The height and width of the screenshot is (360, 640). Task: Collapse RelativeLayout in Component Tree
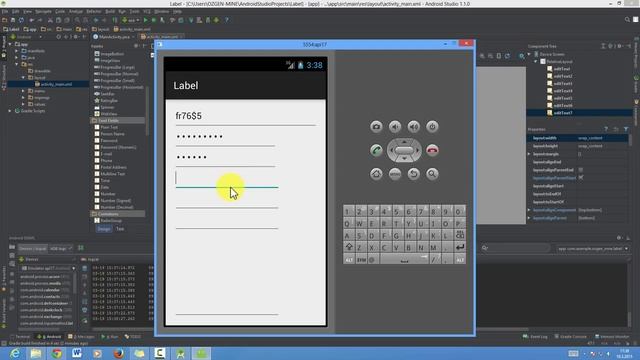tap(536, 62)
